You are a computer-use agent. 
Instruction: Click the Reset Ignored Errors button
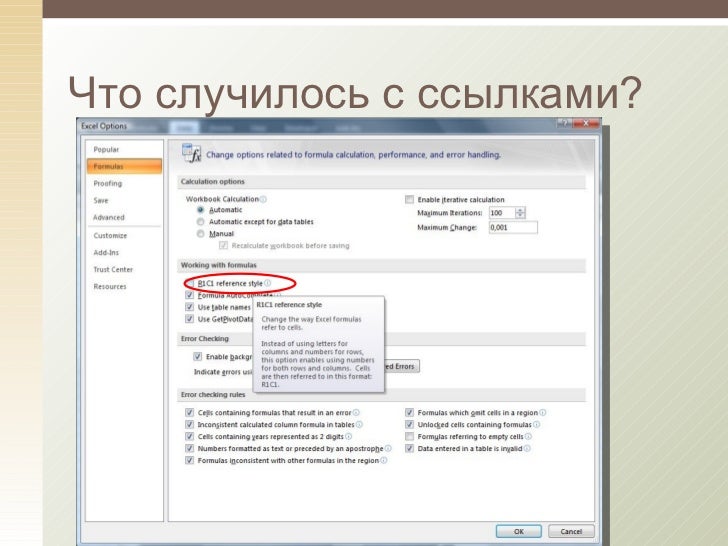coord(402,366)
